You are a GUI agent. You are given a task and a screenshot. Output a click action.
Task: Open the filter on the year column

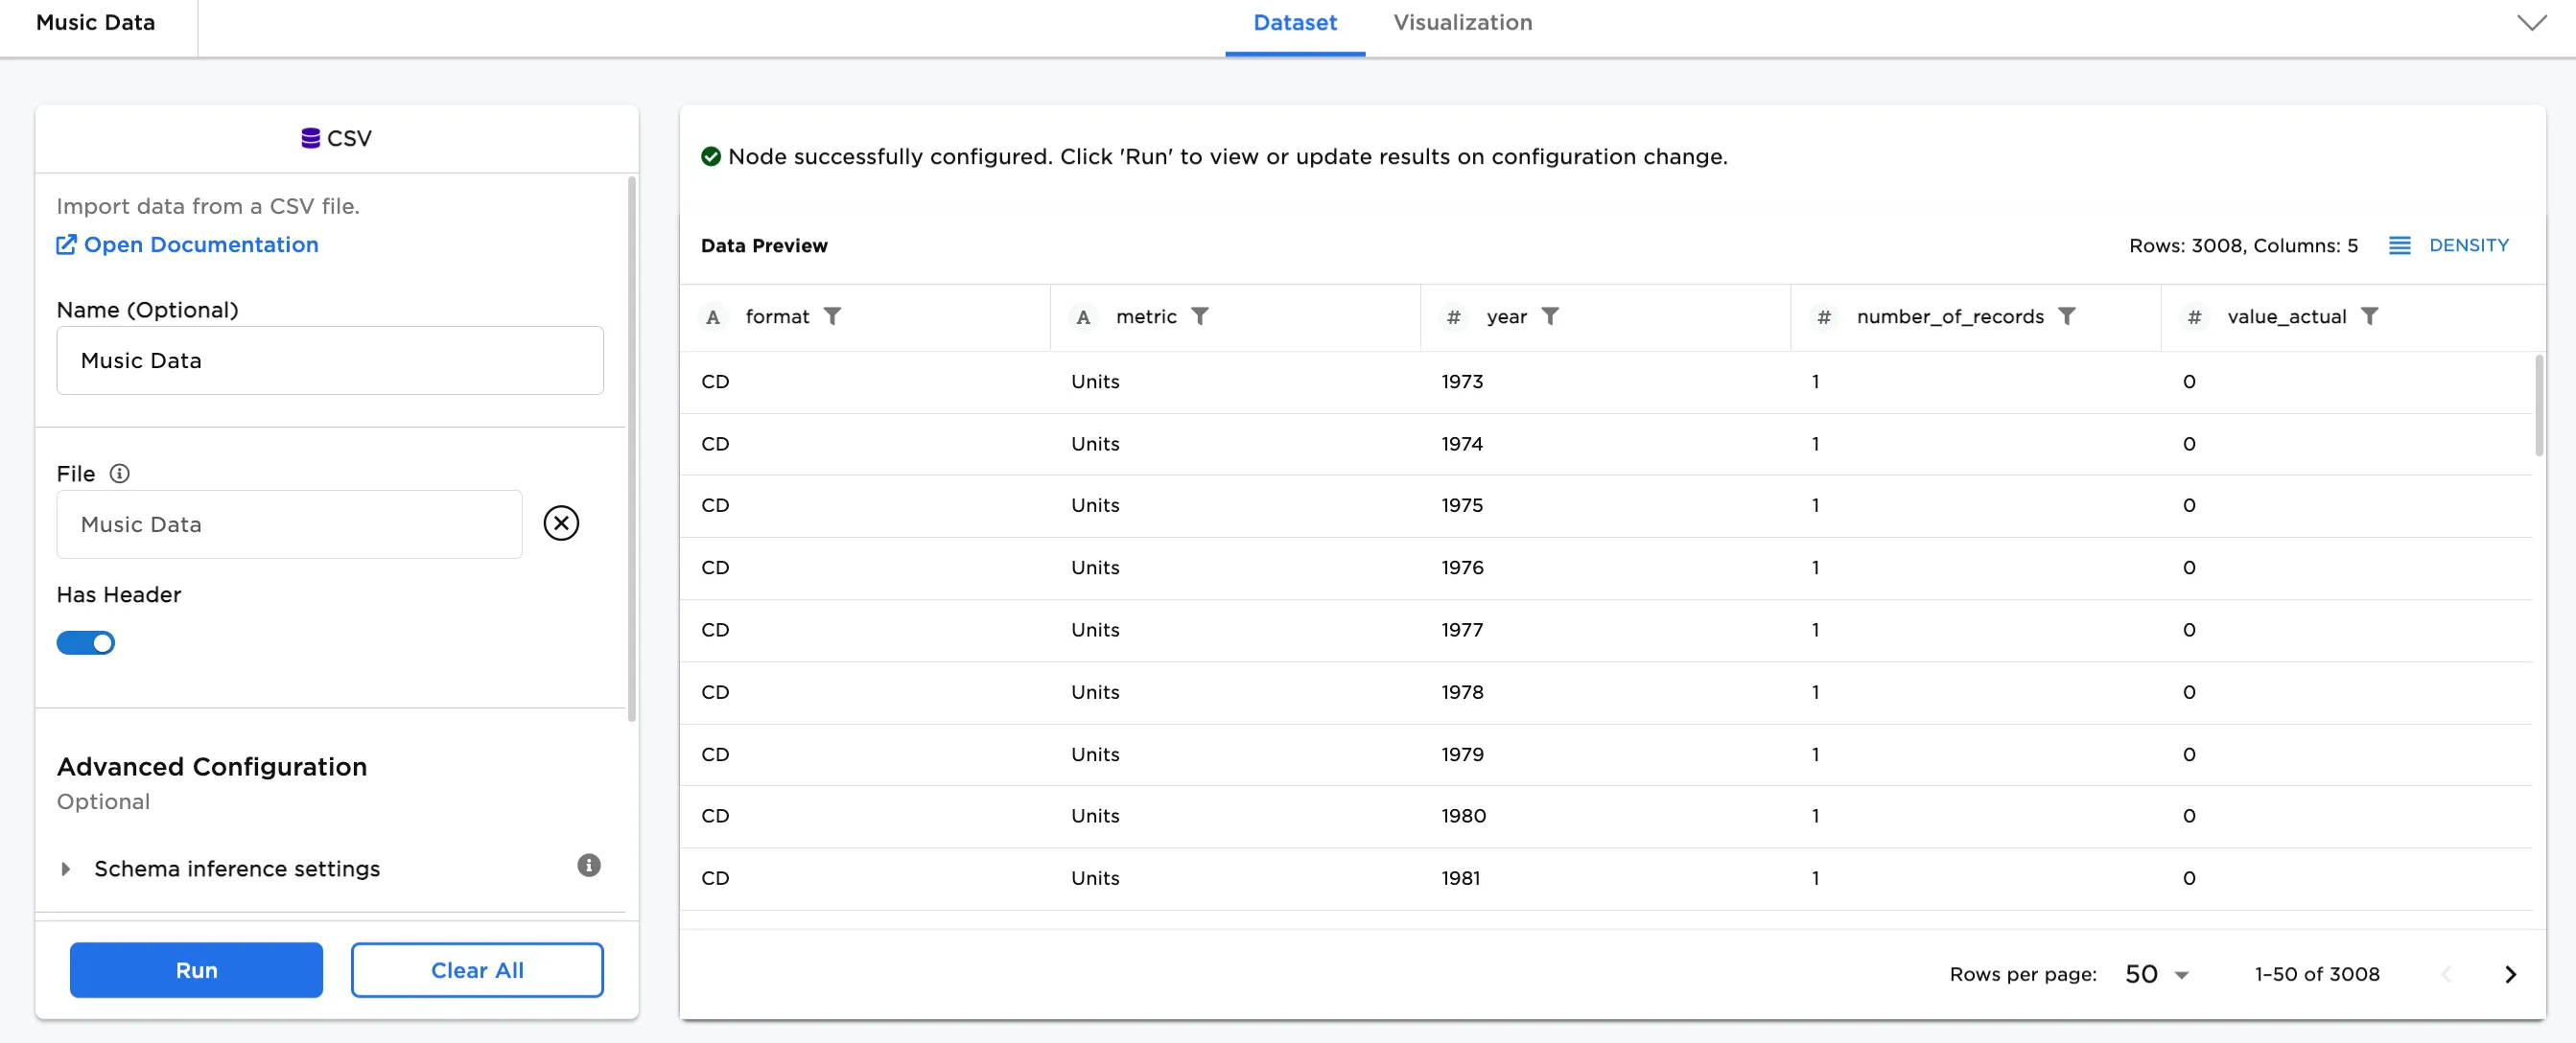(1551, 316)
